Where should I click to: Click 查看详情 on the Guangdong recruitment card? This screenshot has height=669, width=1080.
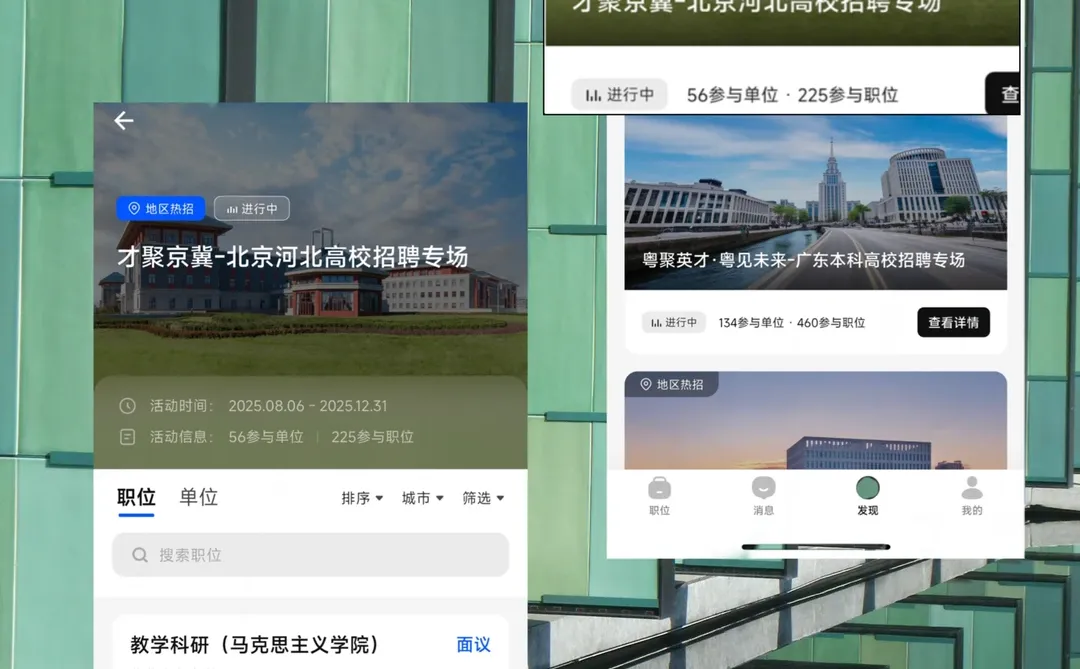click(x=953, y=322)
